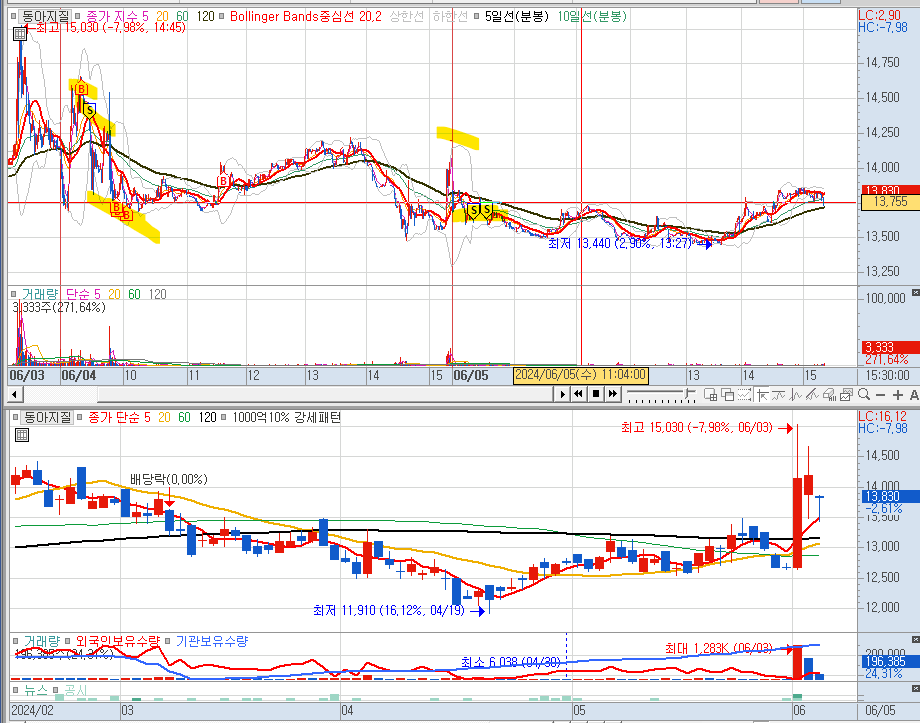Click the diagonal trend line wave icon
The width and height of the screenshot is (920, 723).
(812, 394)
